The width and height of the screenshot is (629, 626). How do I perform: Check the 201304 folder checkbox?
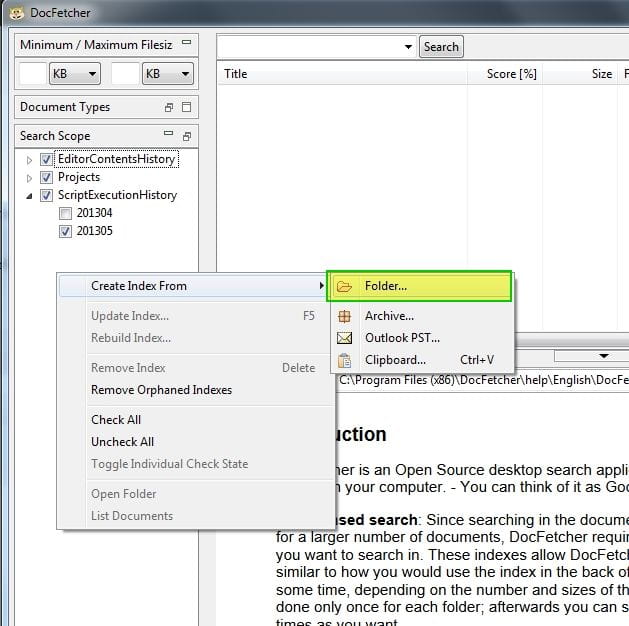tap(65, 213)
